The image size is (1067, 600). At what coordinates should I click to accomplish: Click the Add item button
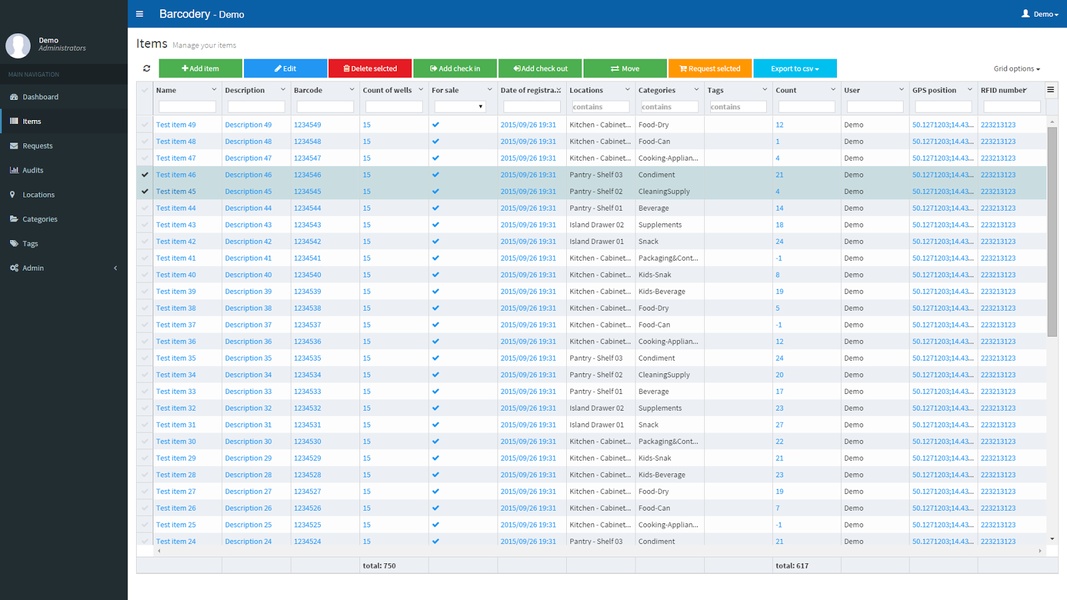(x=200, y=68)
